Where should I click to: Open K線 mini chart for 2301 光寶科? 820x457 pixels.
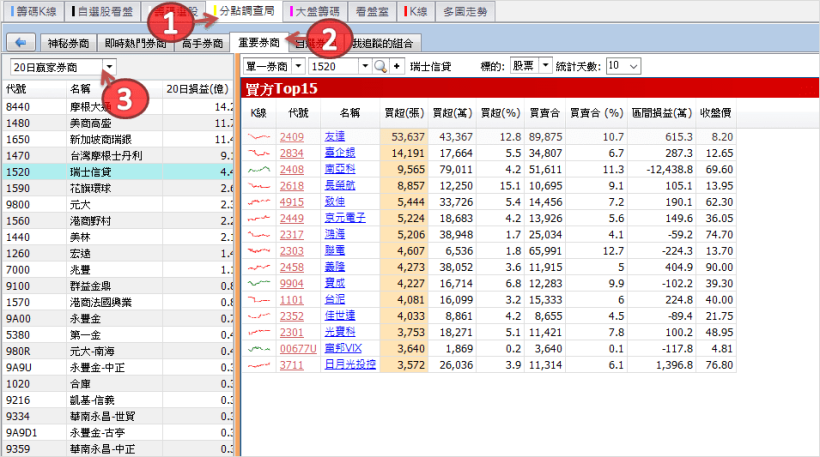259,332
